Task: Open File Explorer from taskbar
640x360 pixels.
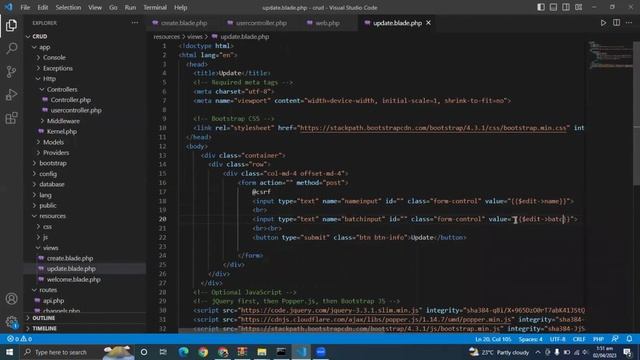Action: click(x=262, y=352)
